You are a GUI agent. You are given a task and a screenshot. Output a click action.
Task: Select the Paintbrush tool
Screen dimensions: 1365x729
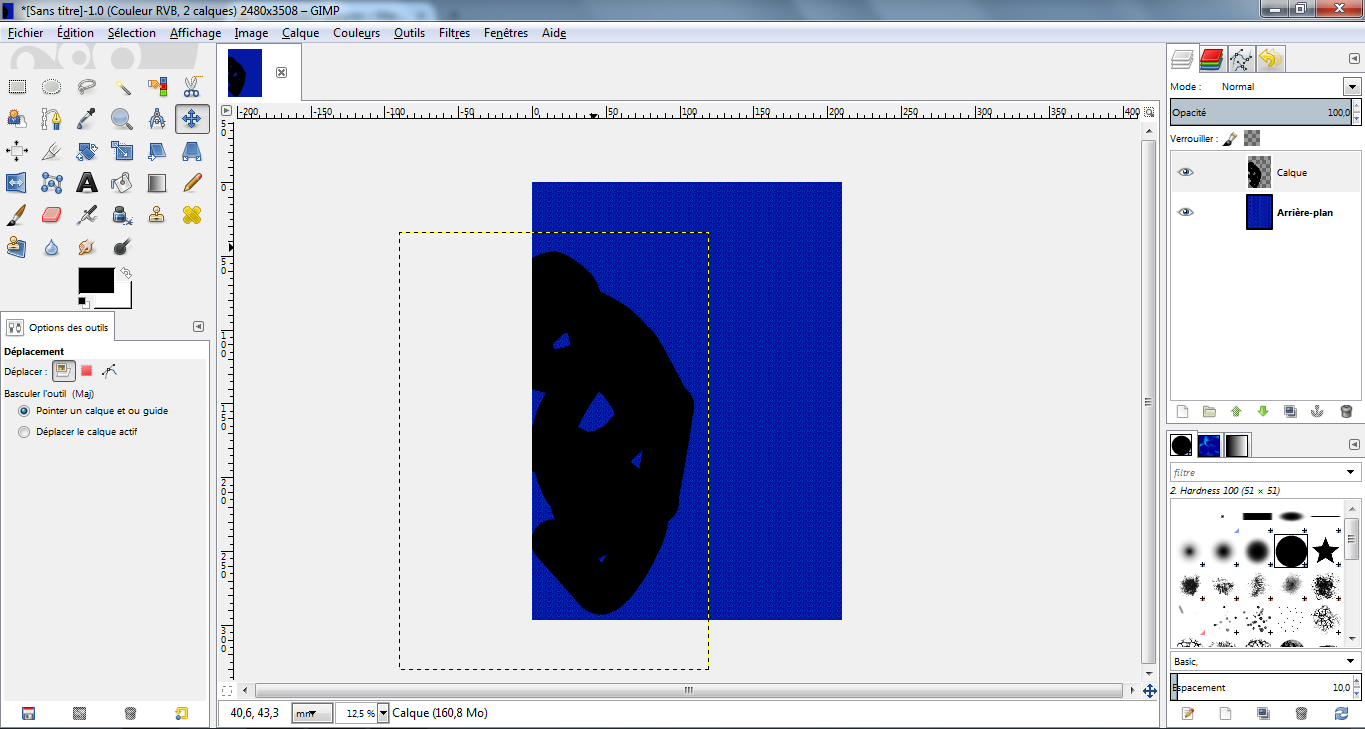click(x=17, y=215)
